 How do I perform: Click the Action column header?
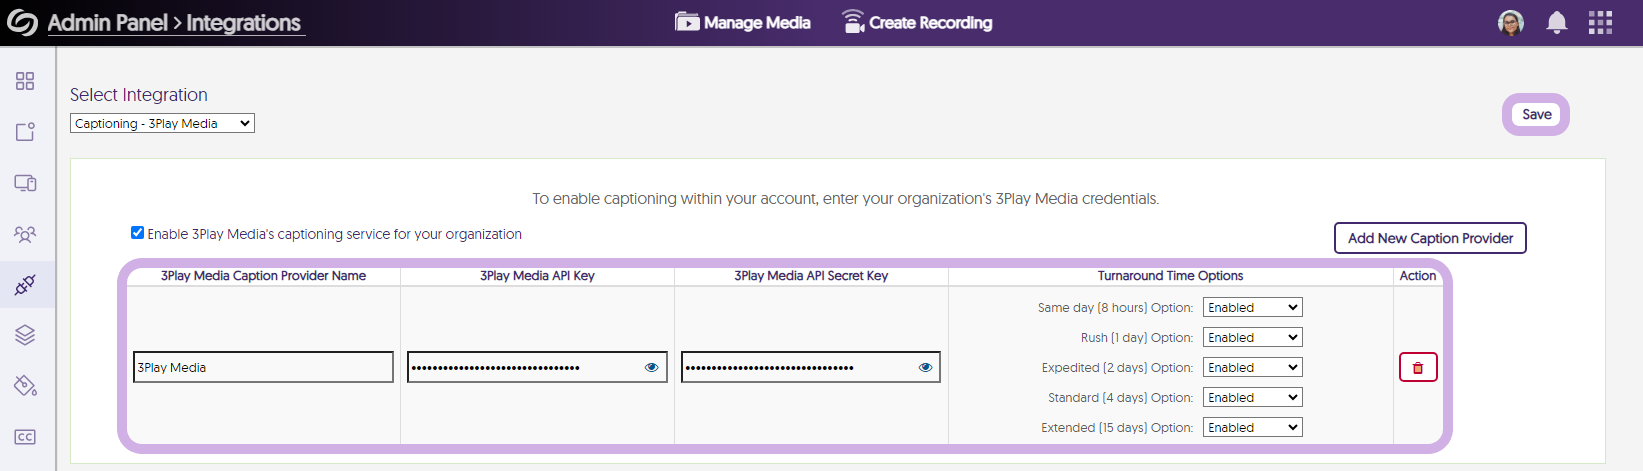pyautogui.click(x=1418, y=276)
